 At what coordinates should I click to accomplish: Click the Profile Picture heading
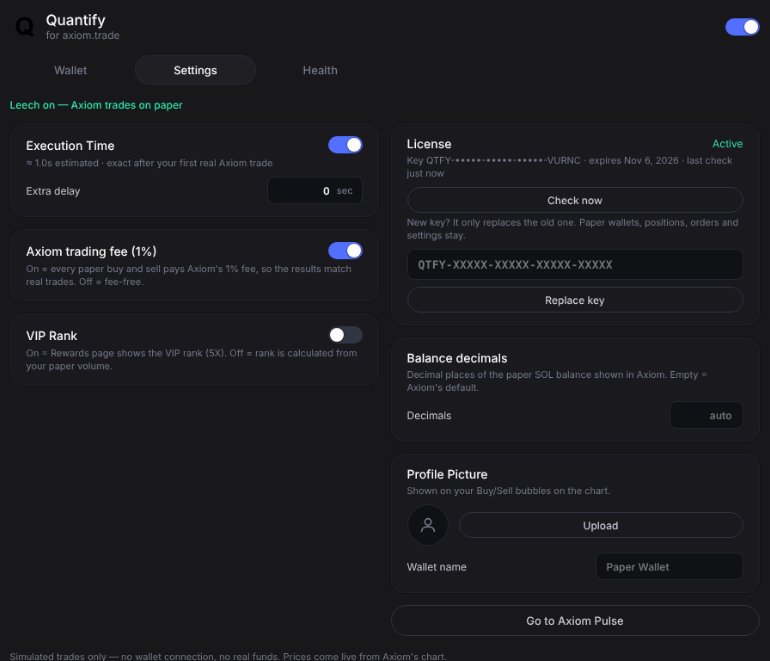pos(447,474)
